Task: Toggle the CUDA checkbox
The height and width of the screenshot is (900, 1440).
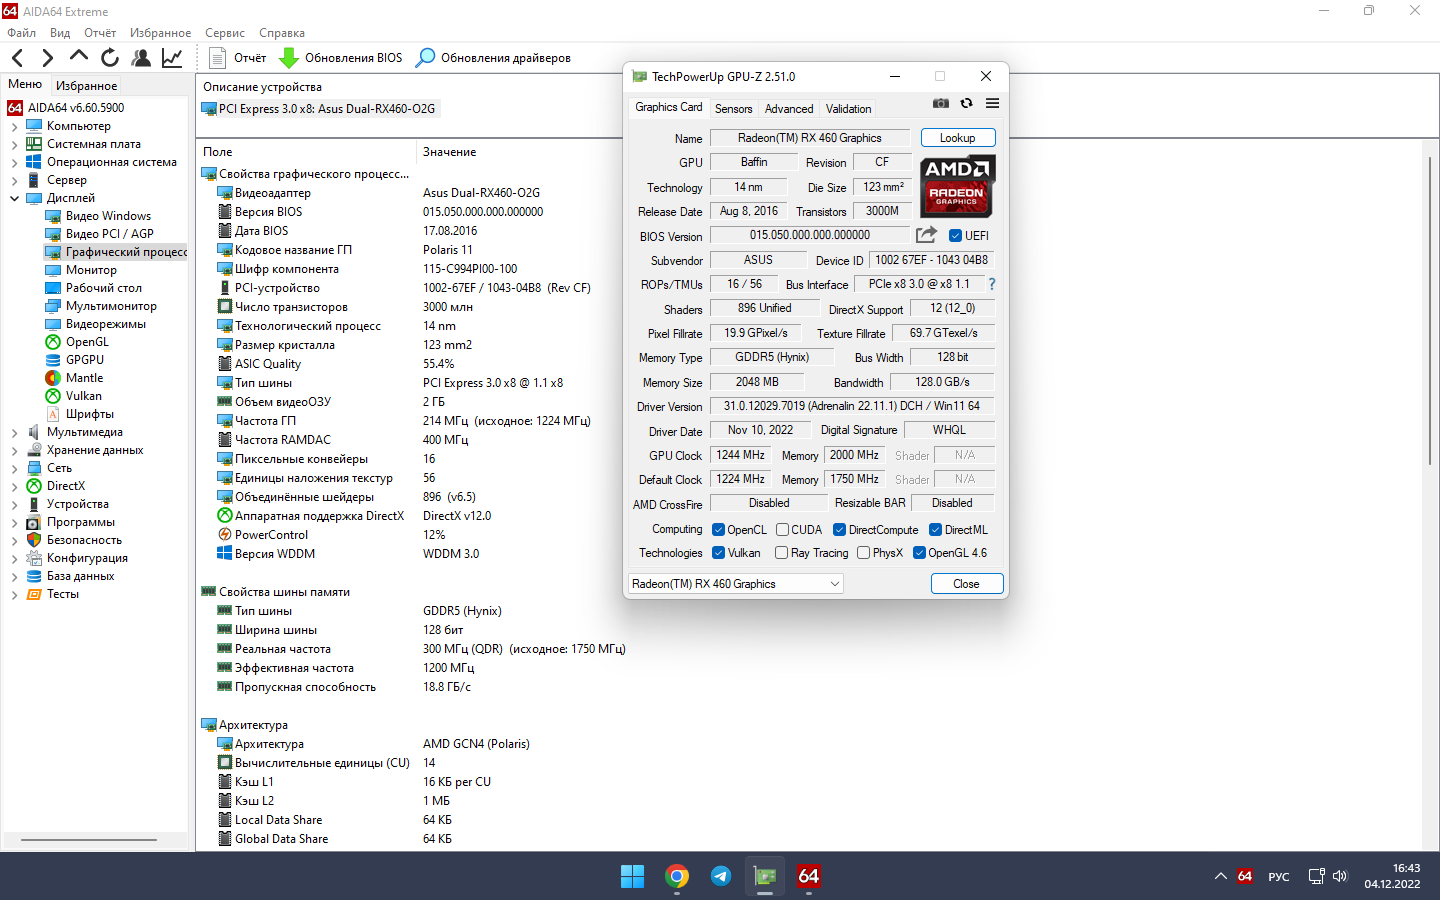Action: pos(782,530)
